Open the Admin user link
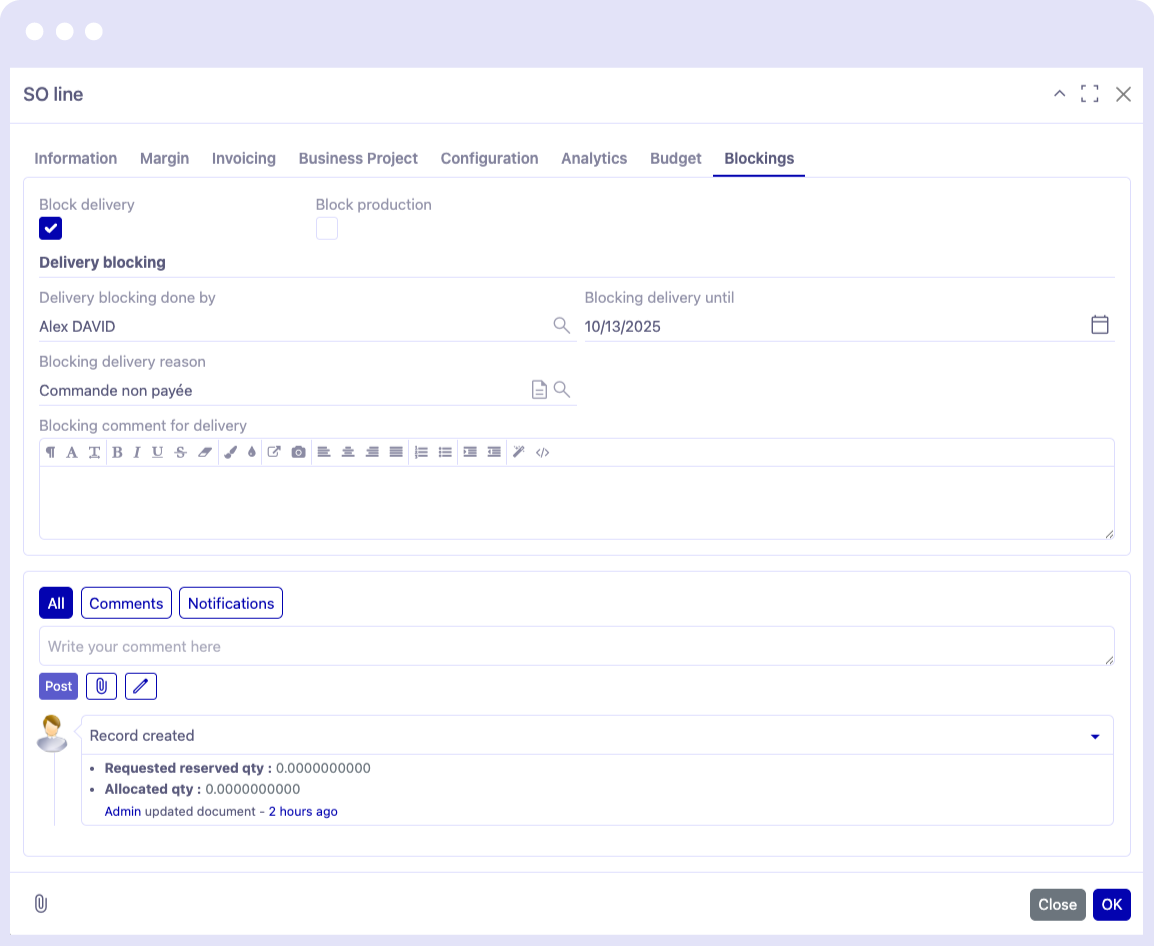The image size is (1154, 946). 123,811
